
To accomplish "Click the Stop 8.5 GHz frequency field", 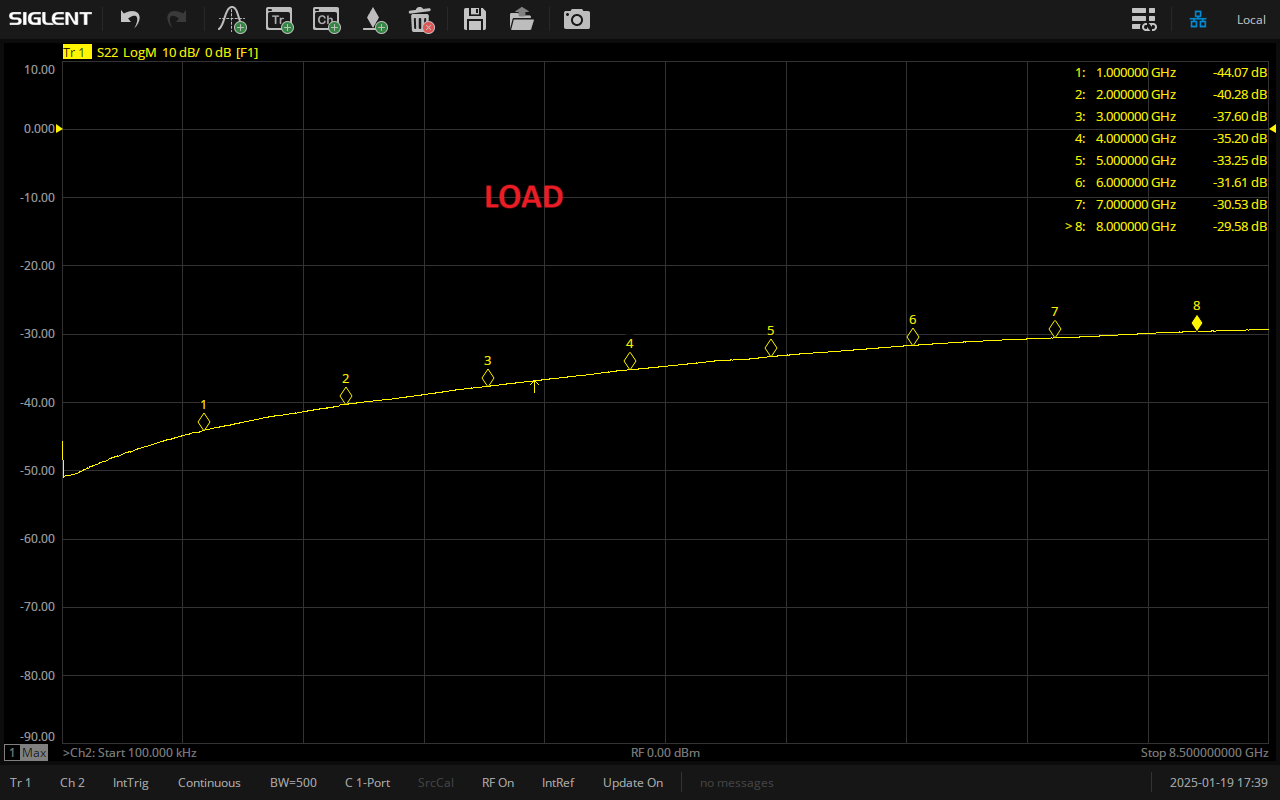I will 1204,753.
